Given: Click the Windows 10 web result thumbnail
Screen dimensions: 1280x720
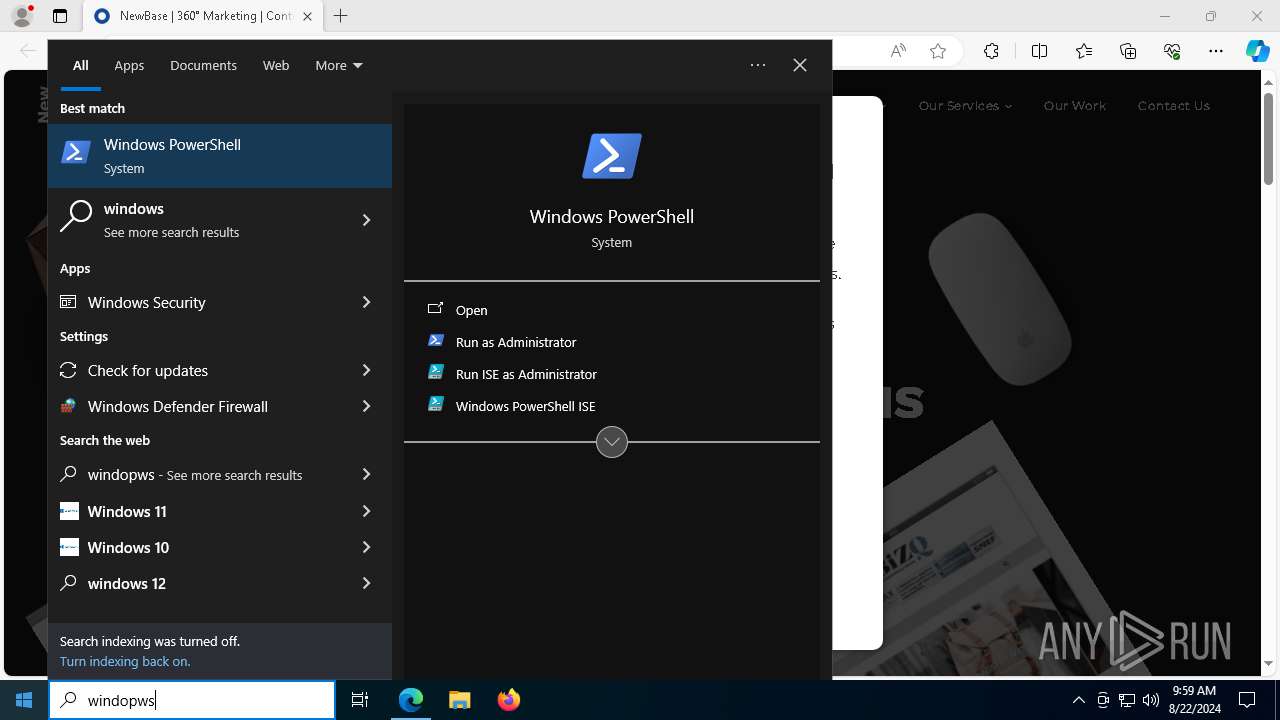Looking at the screenshot, I should tap(69, 547).
